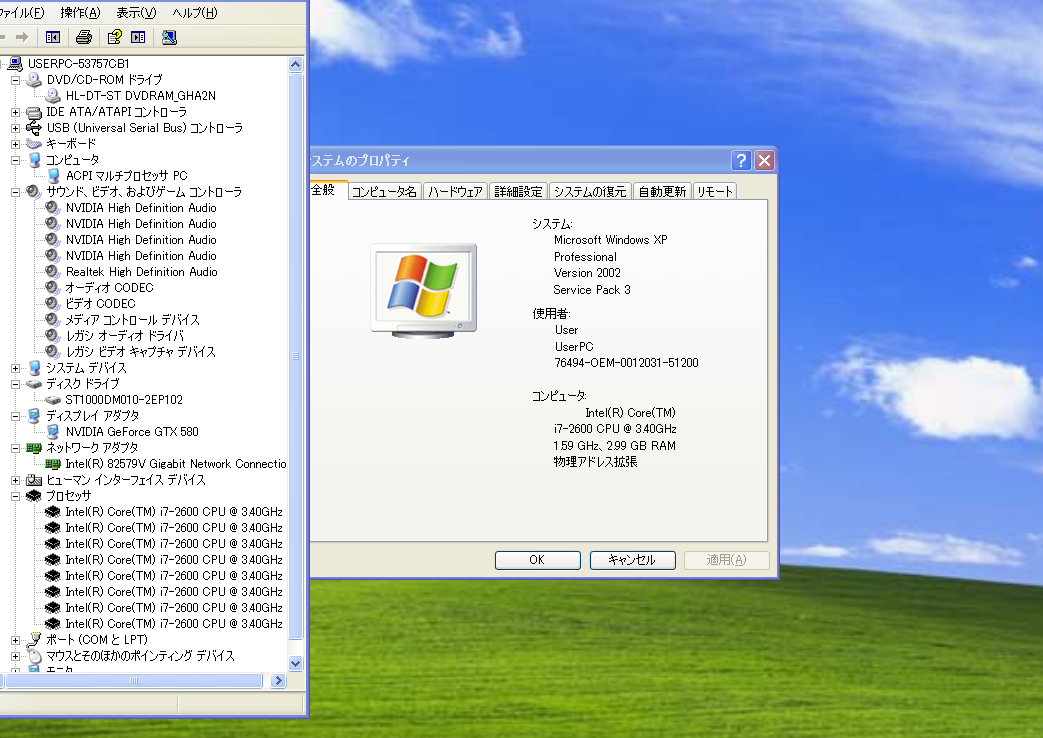
Task: Switch to the リモート tab
Action: pos(715,192)
